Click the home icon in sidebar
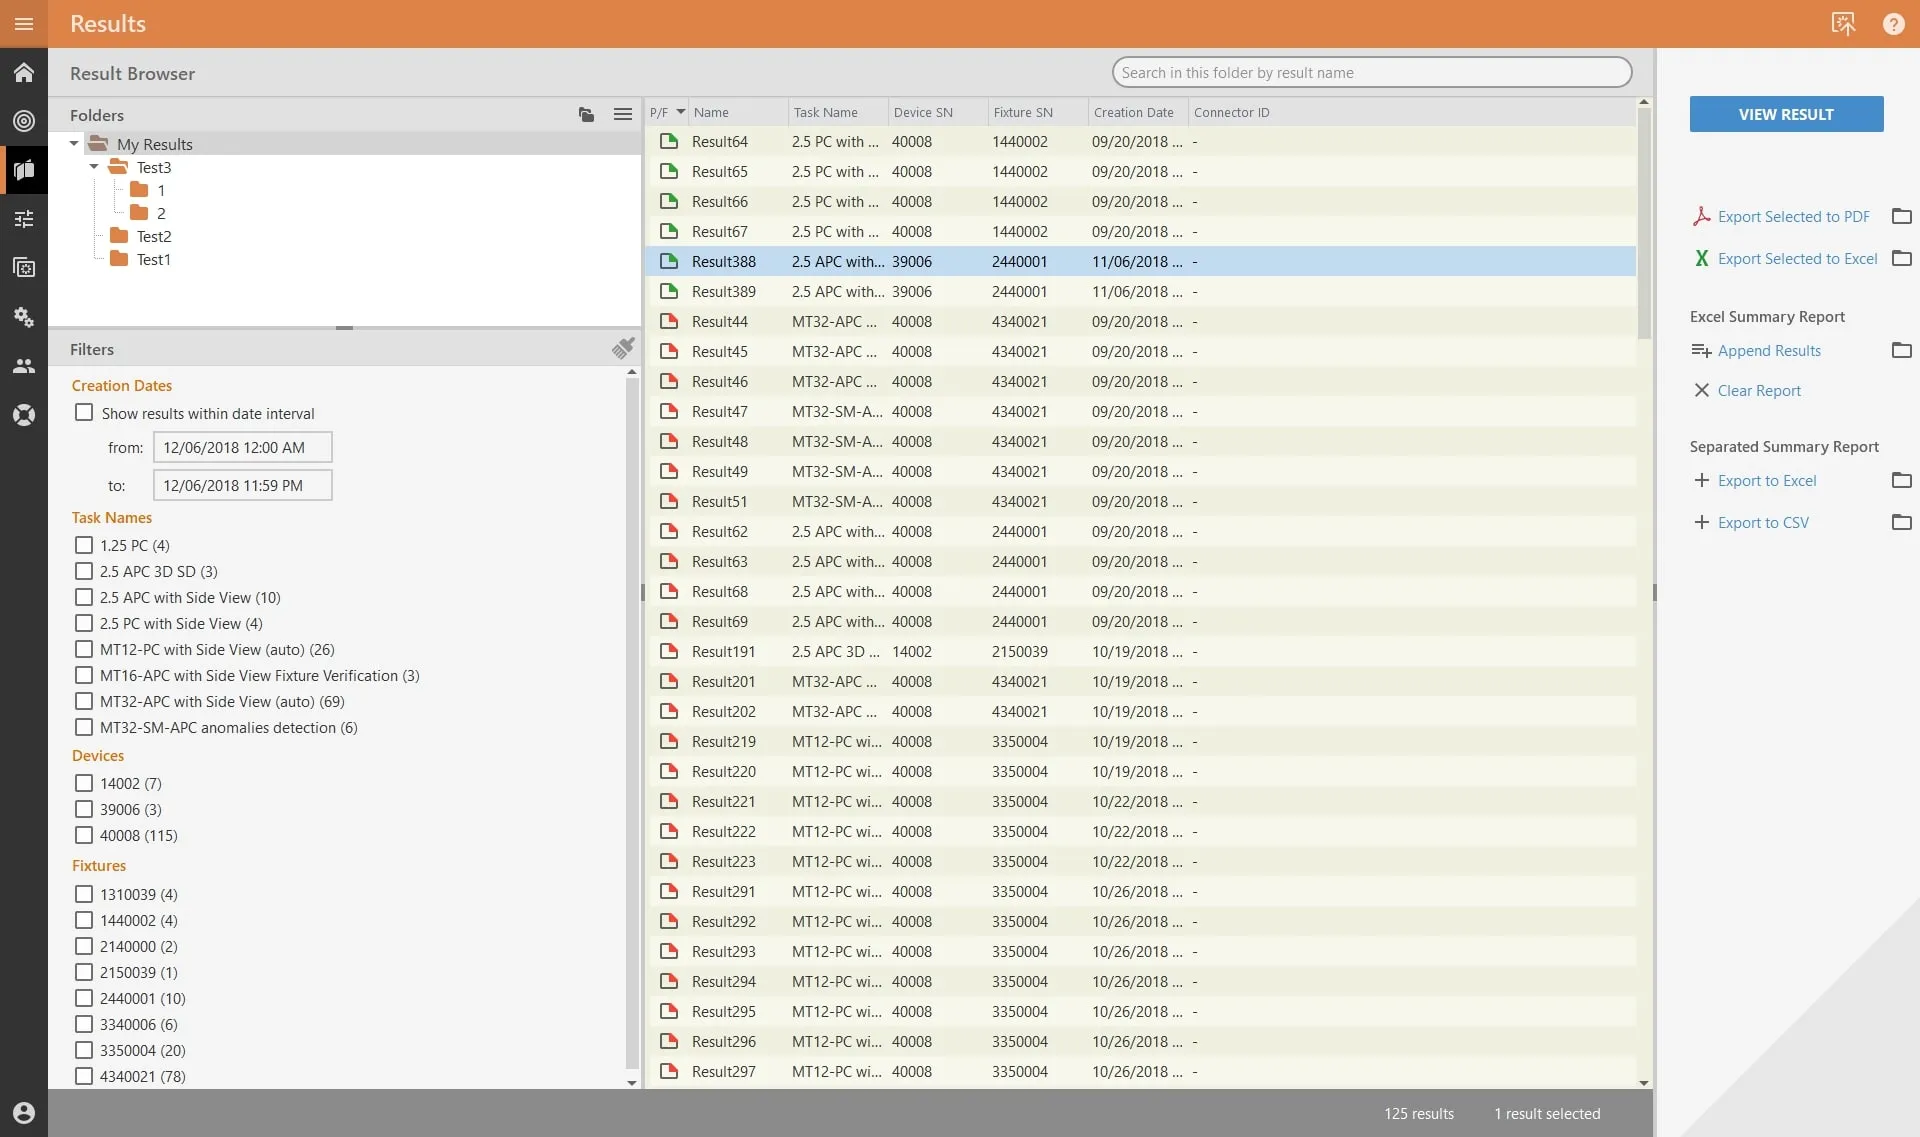 [24, 73]
